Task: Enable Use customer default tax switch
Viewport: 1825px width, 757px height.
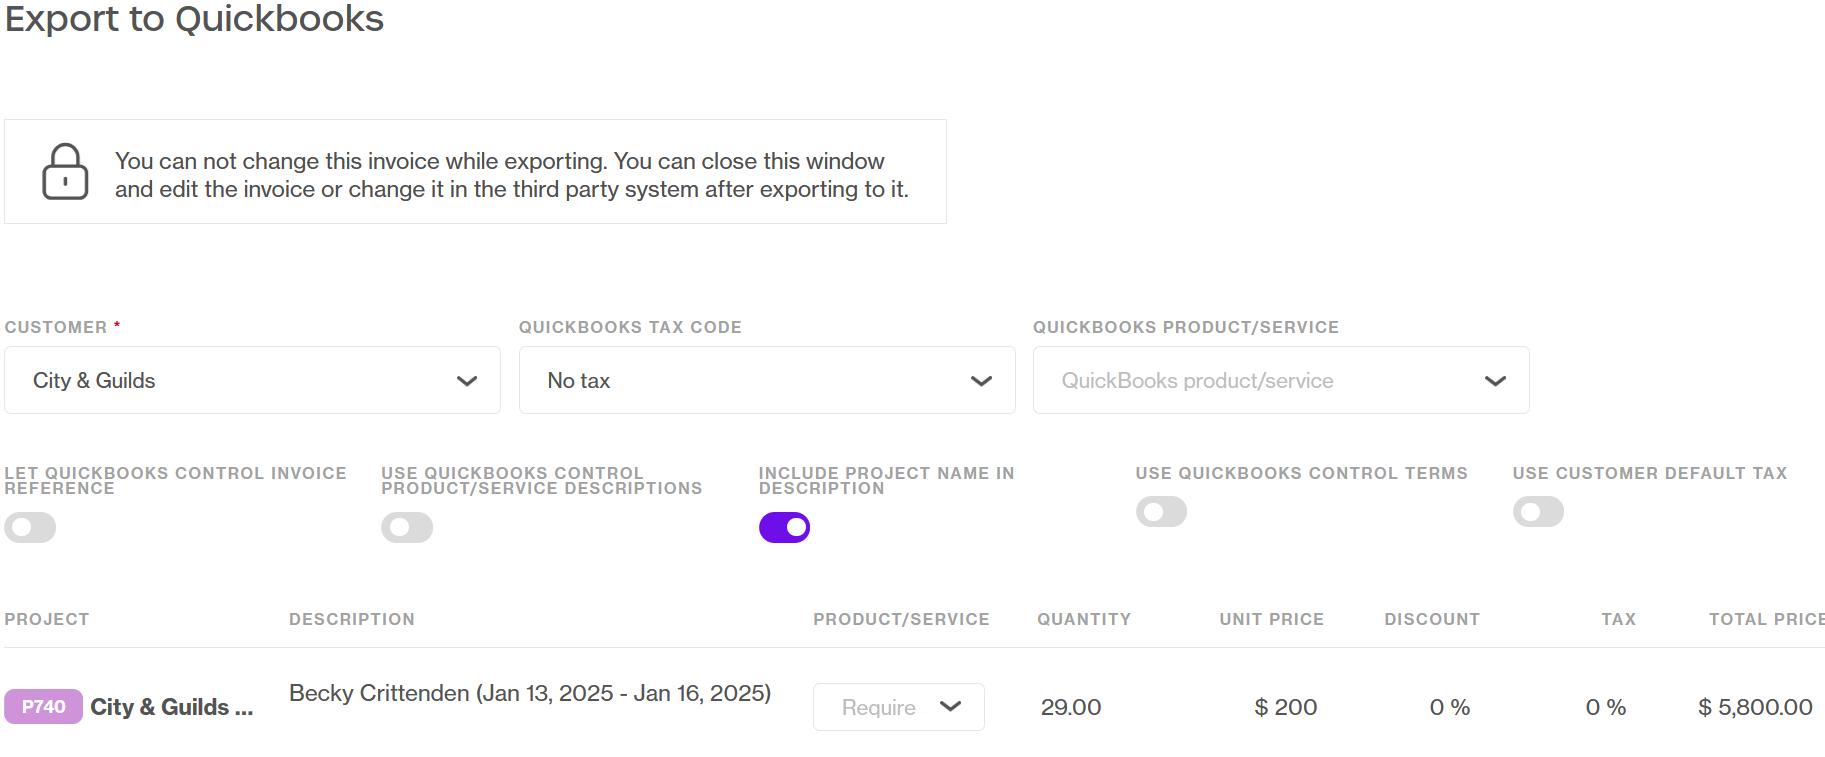Action: (1539, 512)
